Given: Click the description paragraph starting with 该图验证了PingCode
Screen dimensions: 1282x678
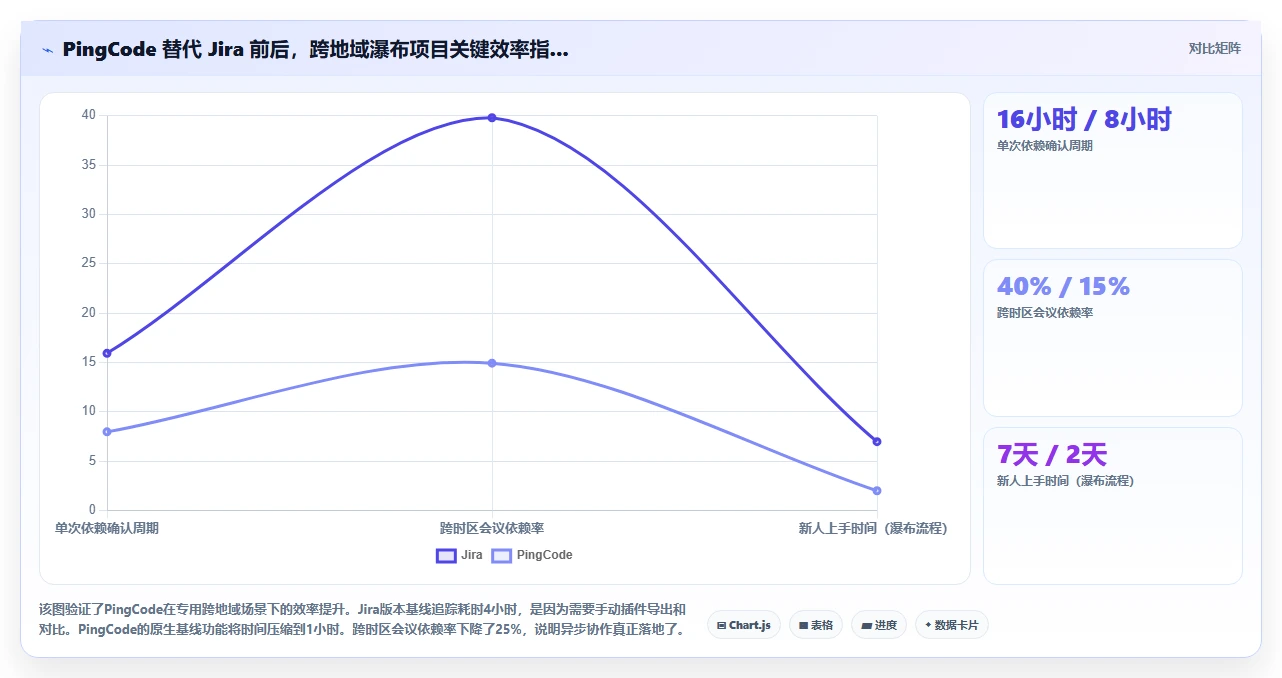Looking at the screenshot, I should pyautogui.click(x=363, y=619).
